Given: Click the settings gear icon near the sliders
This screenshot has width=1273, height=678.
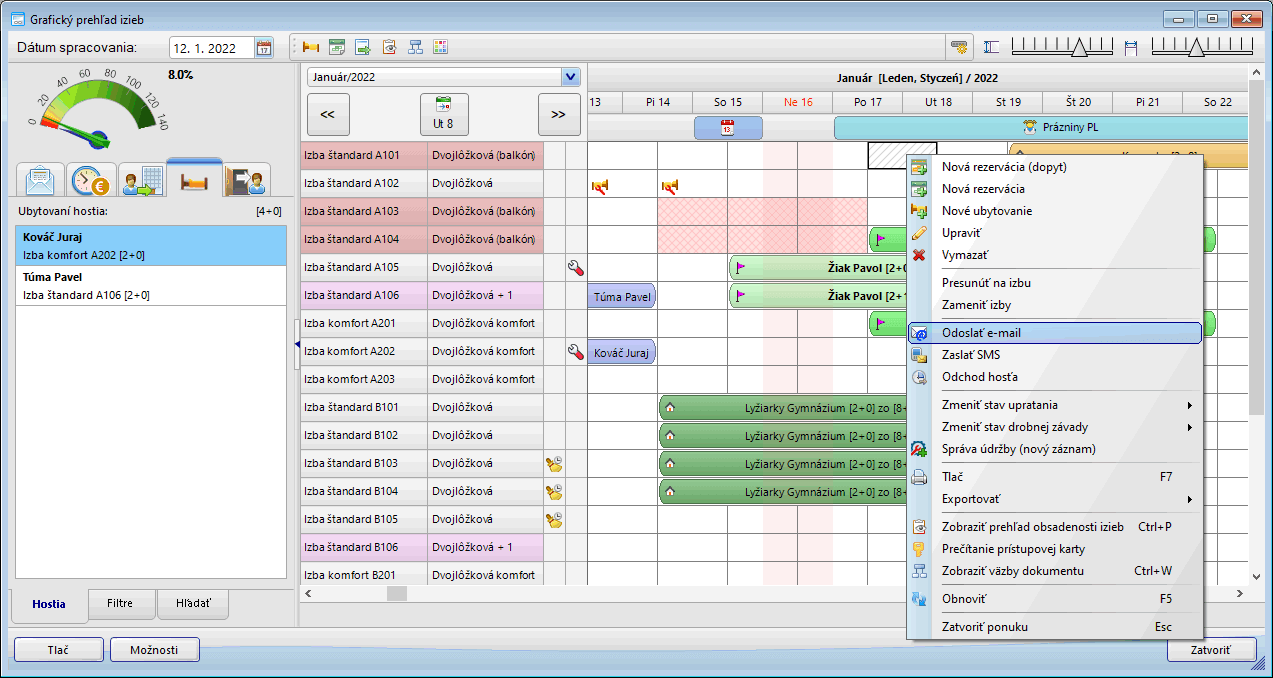Looking at the screenshot, I should [x=960, y=47].
